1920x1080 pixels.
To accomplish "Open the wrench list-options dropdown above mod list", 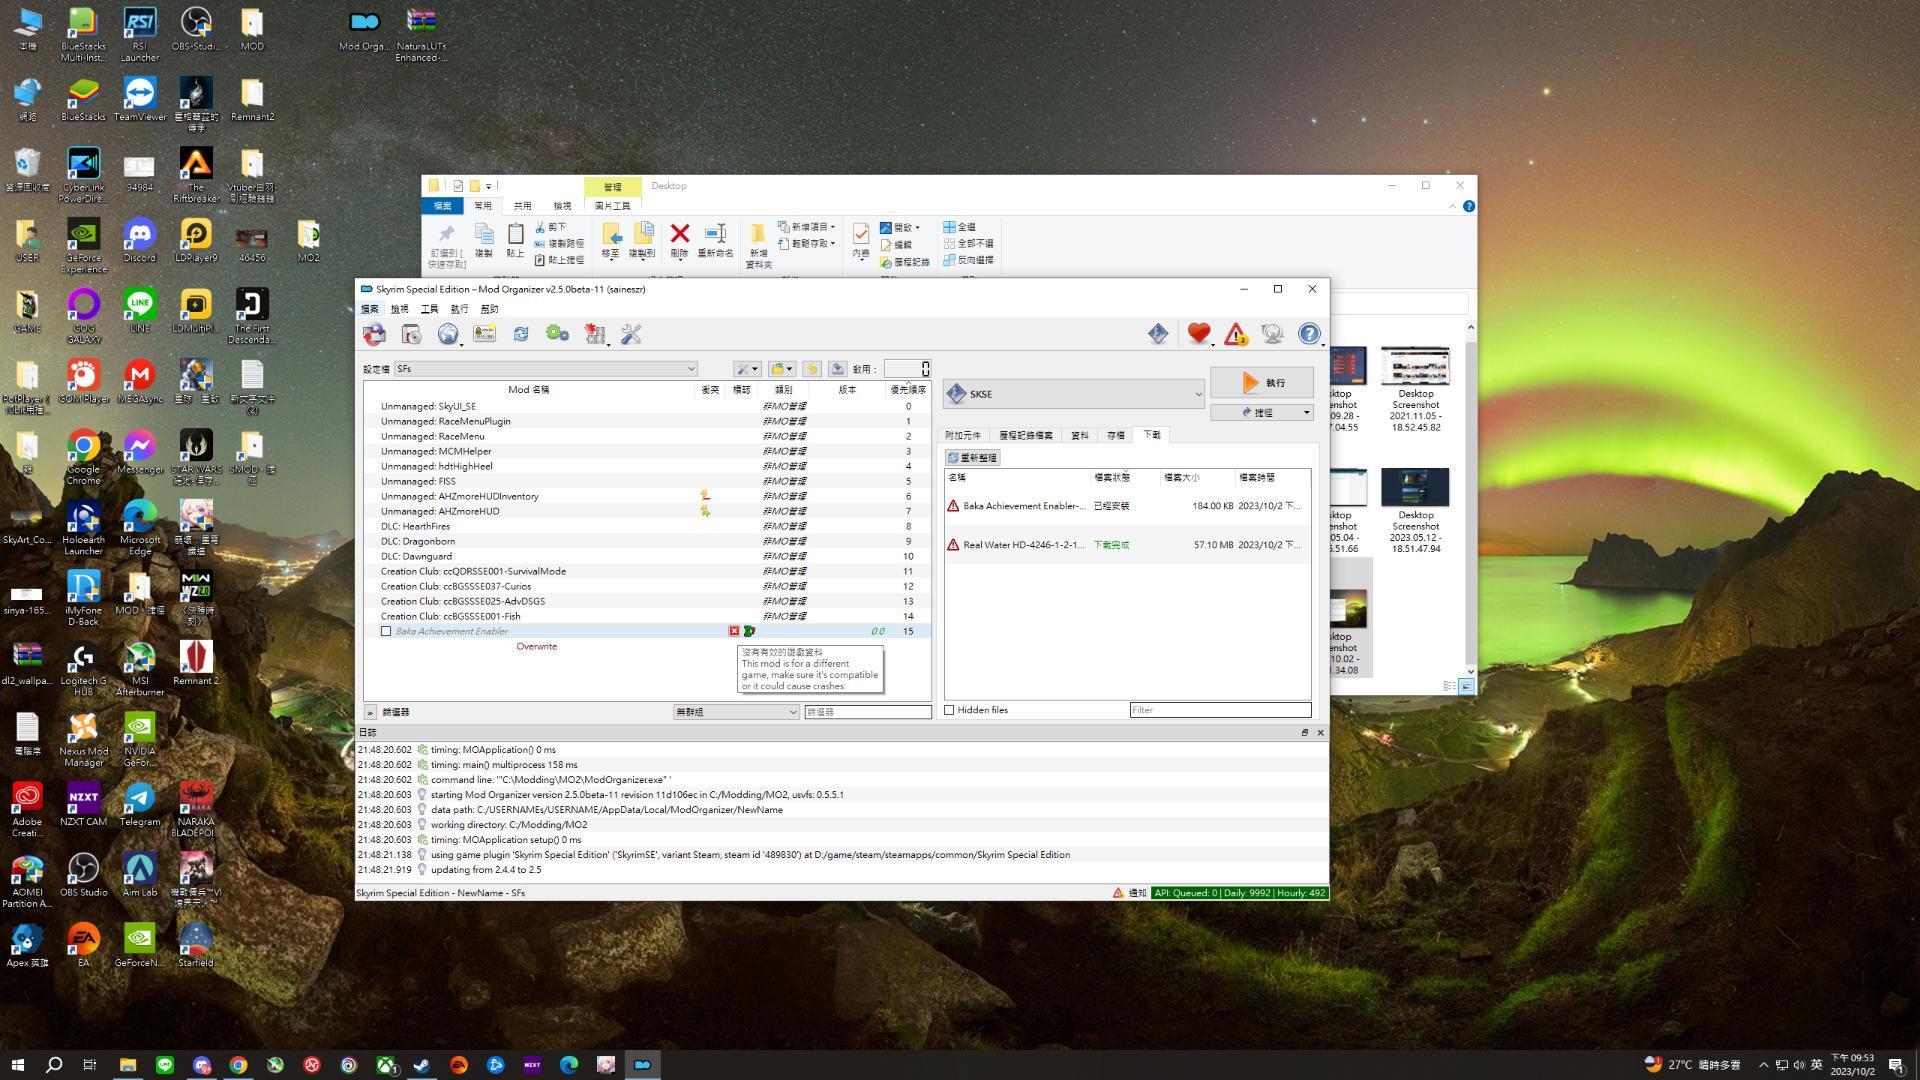I will pyautogui.click(x=747, y=369).
